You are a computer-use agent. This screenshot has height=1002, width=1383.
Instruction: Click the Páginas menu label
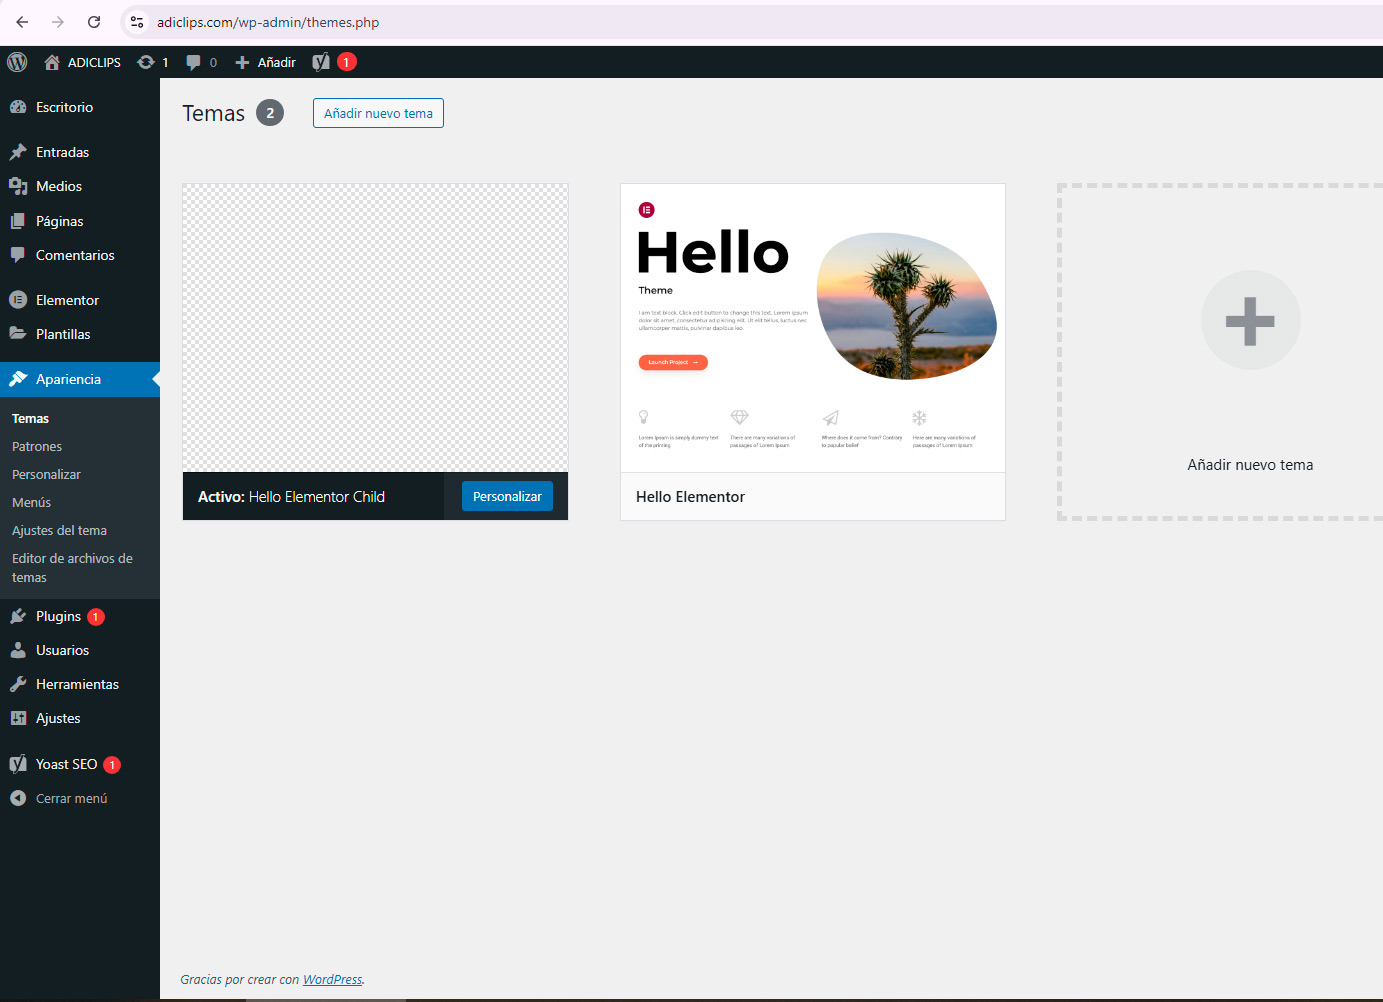point(60,221)
